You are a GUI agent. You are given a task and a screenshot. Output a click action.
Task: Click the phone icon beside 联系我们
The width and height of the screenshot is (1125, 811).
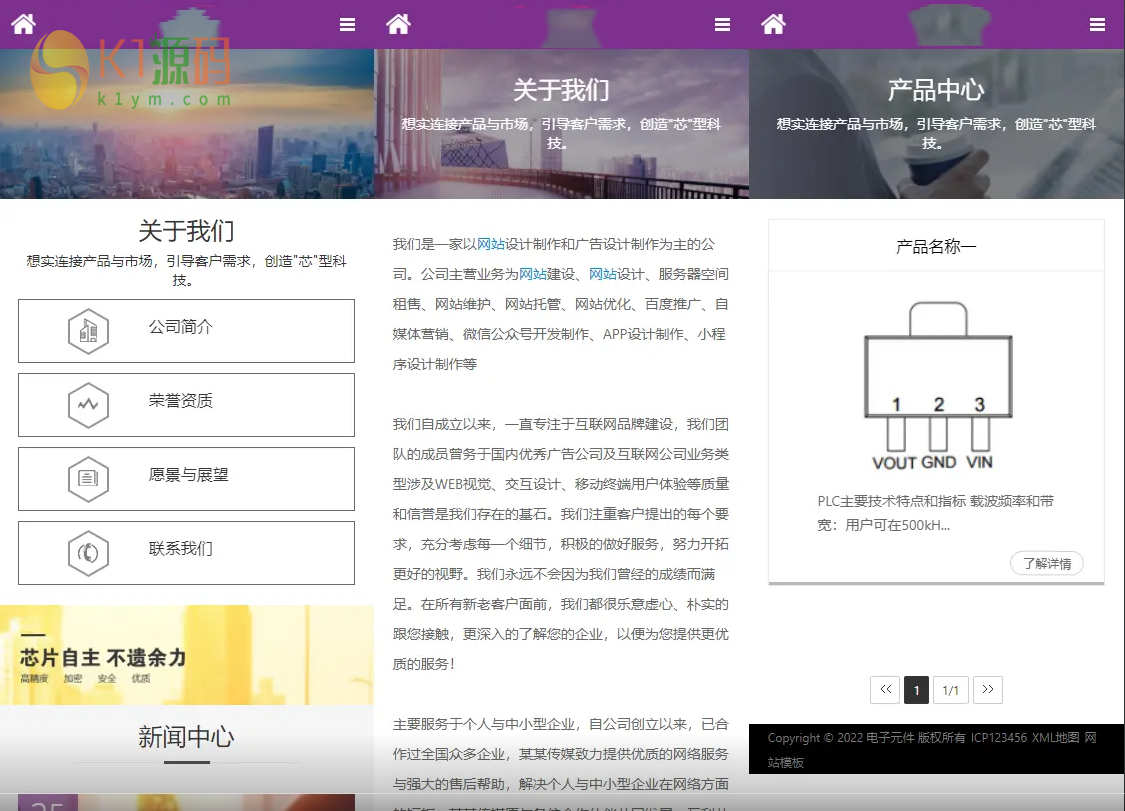coord(88,553)
